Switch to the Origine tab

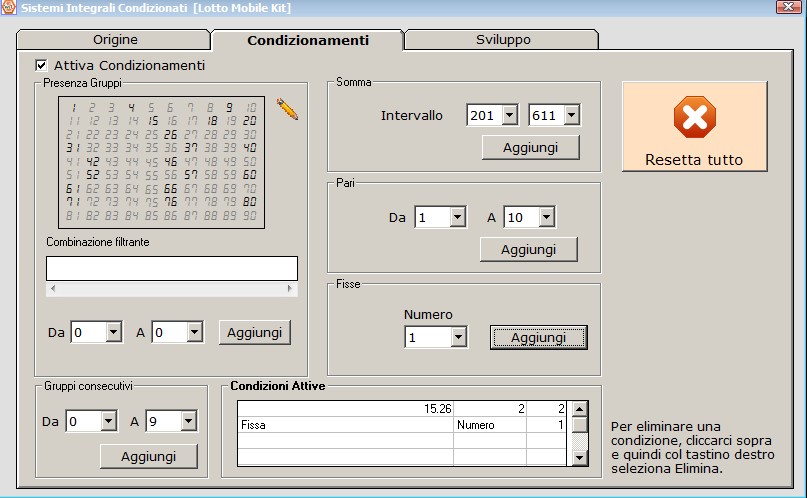tap(115, 40)
